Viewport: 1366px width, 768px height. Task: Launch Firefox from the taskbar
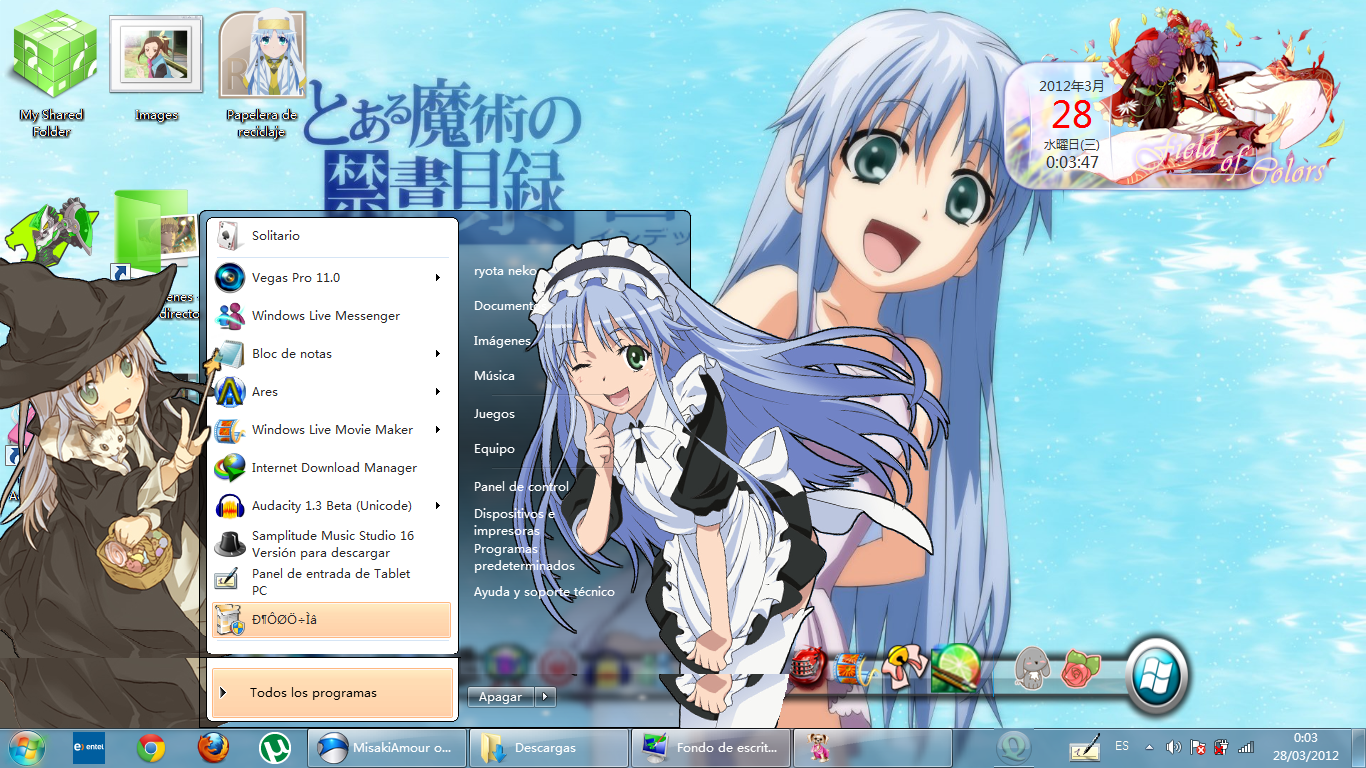click(213, 747)
